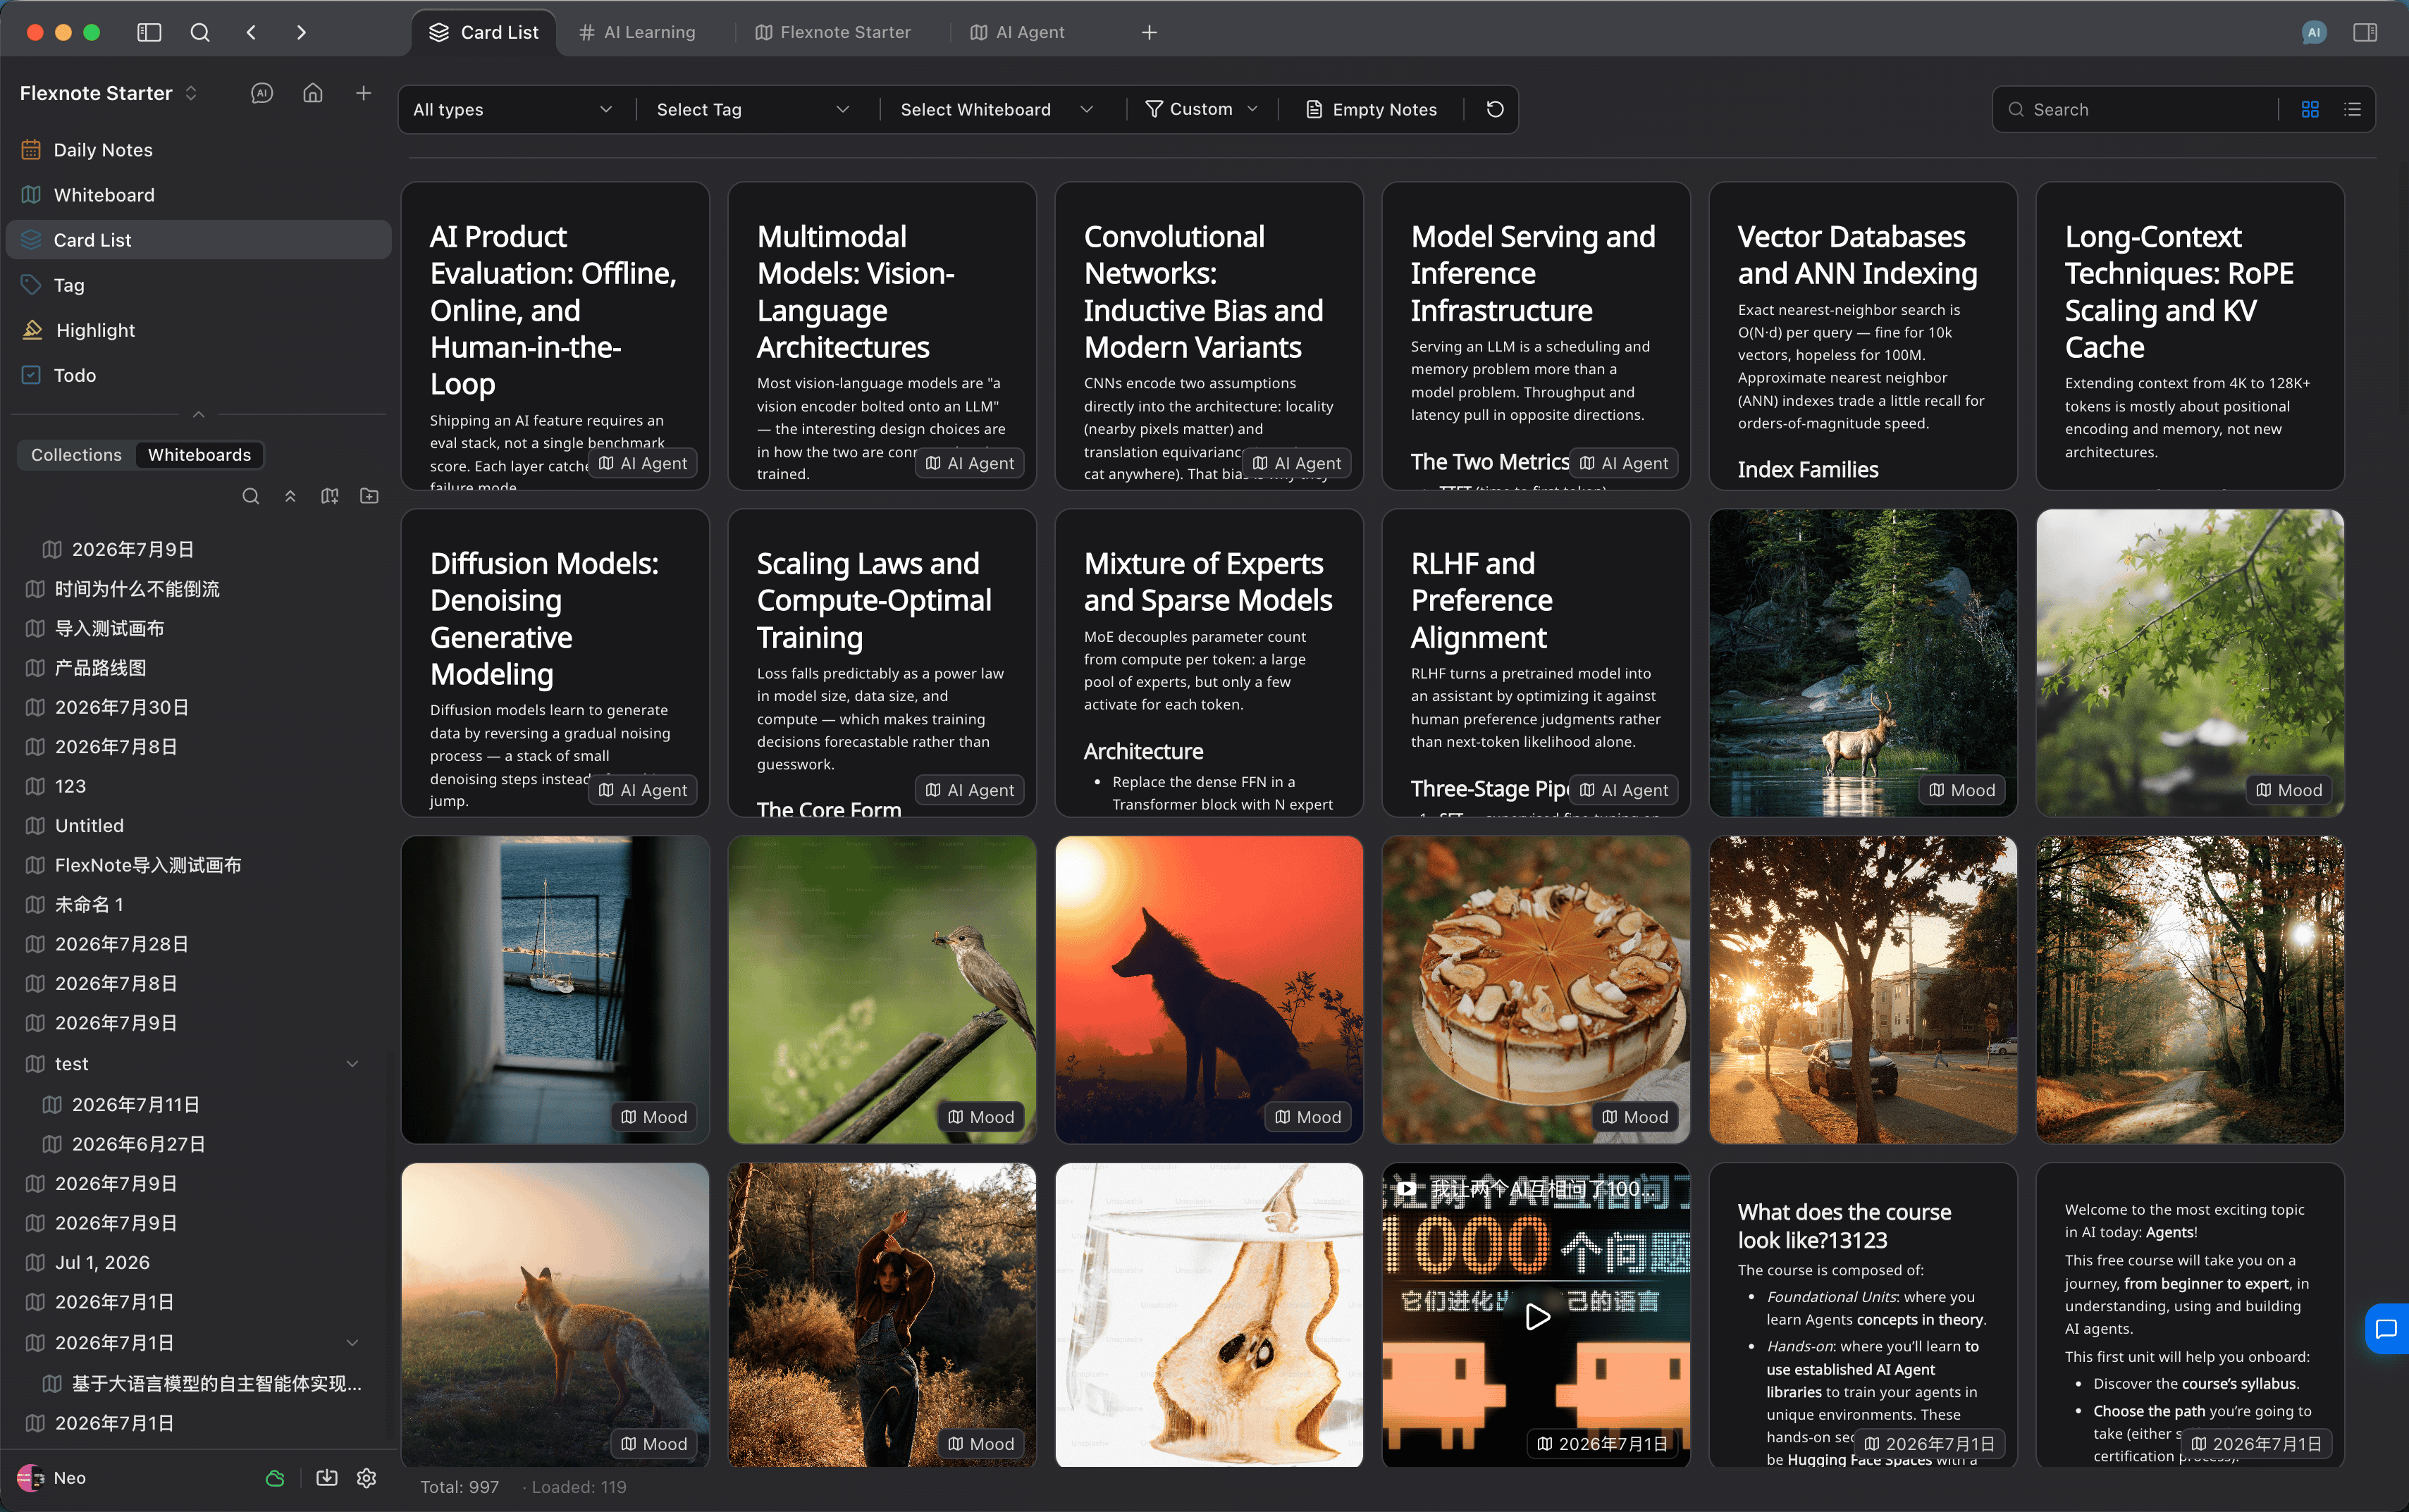Switch to list view layout
The image size is (2409, 1512).
[x=2353, y=109]
